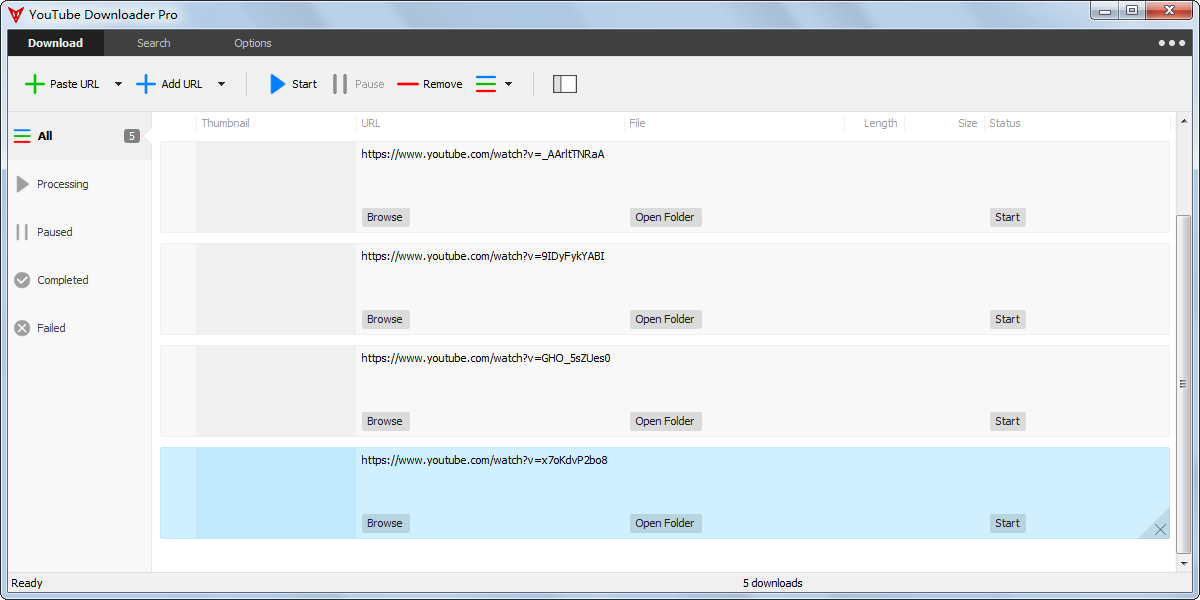Screen dimensions: 1200x600
Task: Expand the Add URL dropdown arrow
Action: pyautogui.click(x=221, y=84)
